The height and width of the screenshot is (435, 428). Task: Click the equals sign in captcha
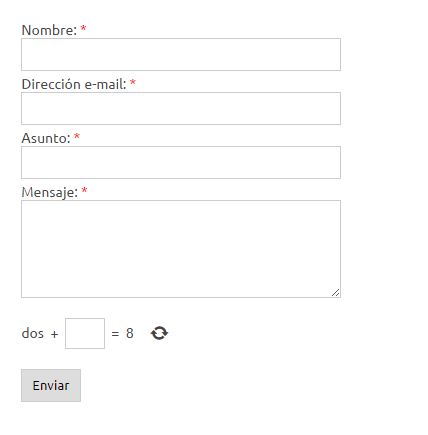[115, 334]
